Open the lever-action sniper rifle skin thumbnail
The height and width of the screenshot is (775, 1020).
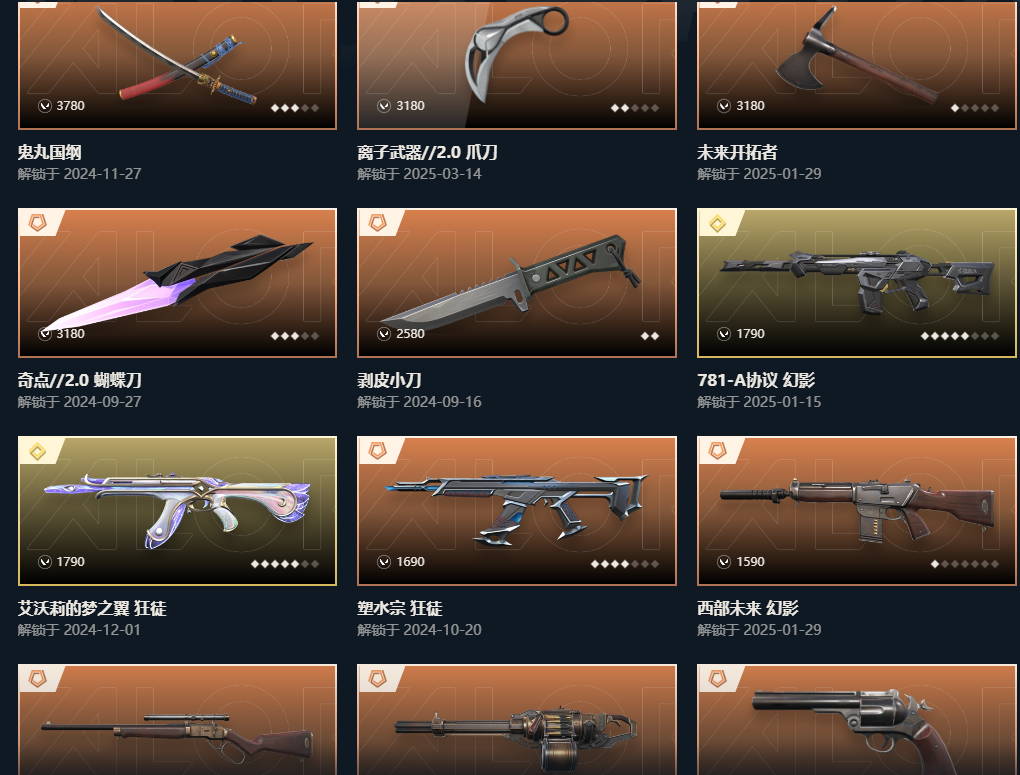[177, 719]
